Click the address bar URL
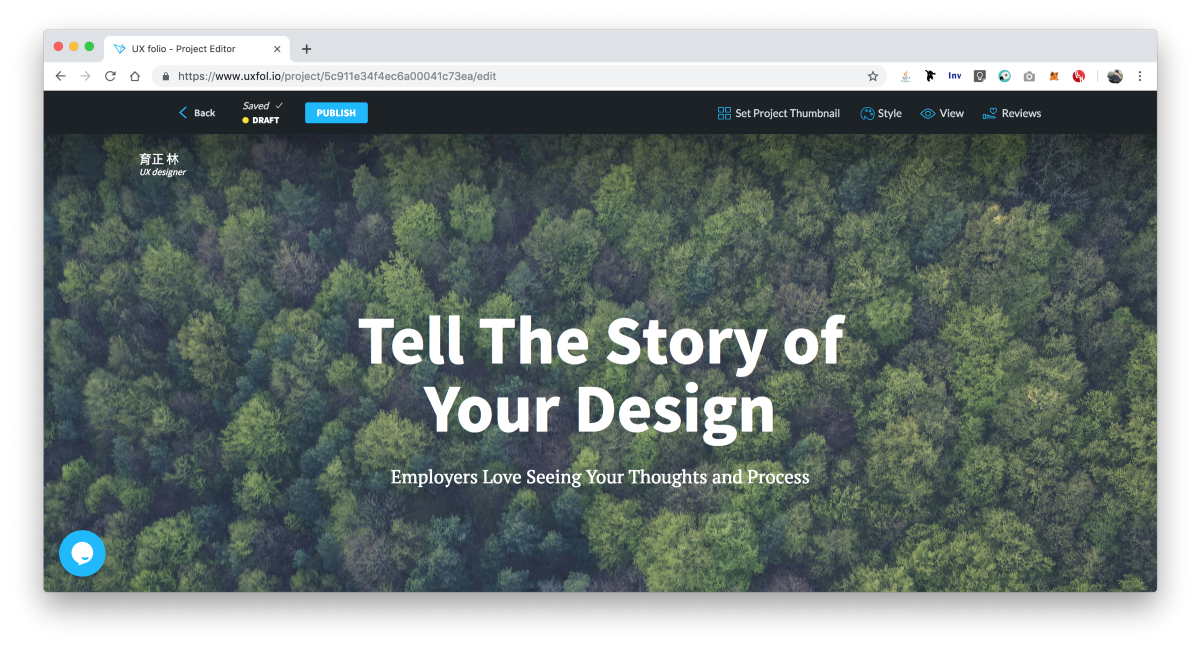Screen dimensions: 1200x649 (336, 76)
